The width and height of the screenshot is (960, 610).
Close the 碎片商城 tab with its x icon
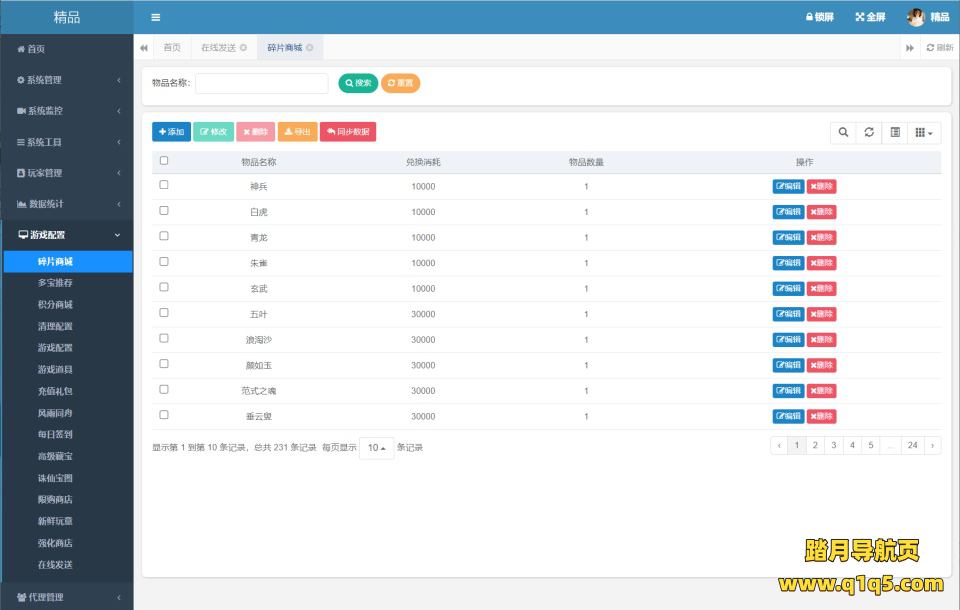tap(310, 48)
